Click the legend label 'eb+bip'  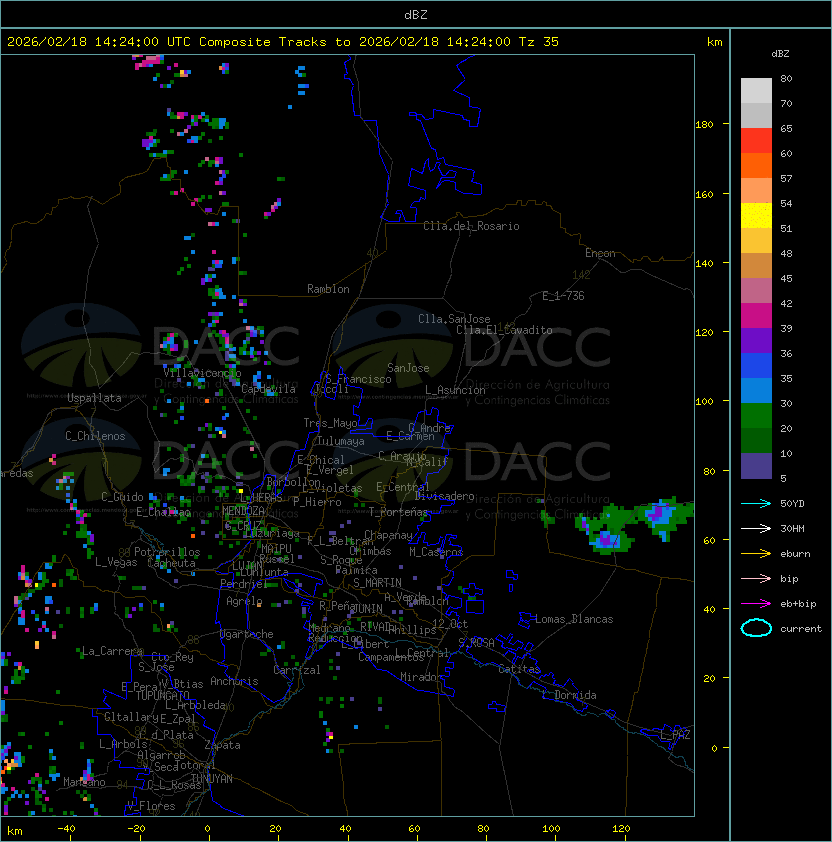798,604
